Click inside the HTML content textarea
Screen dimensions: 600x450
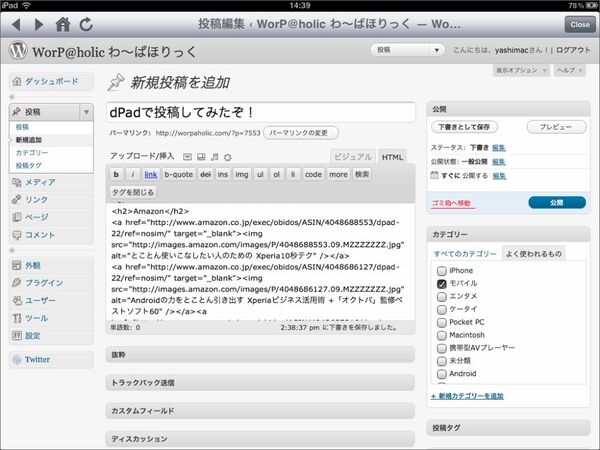[x=261, y=262]
